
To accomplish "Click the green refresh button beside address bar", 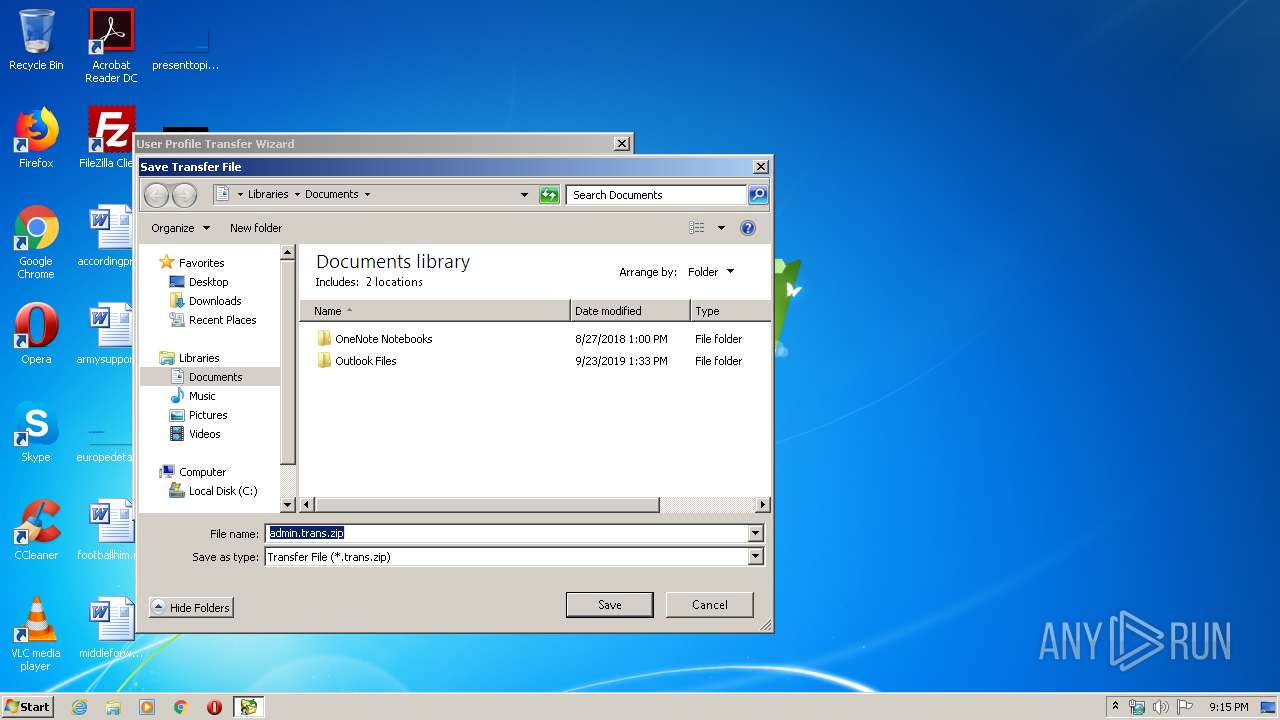I will [549, 195].
